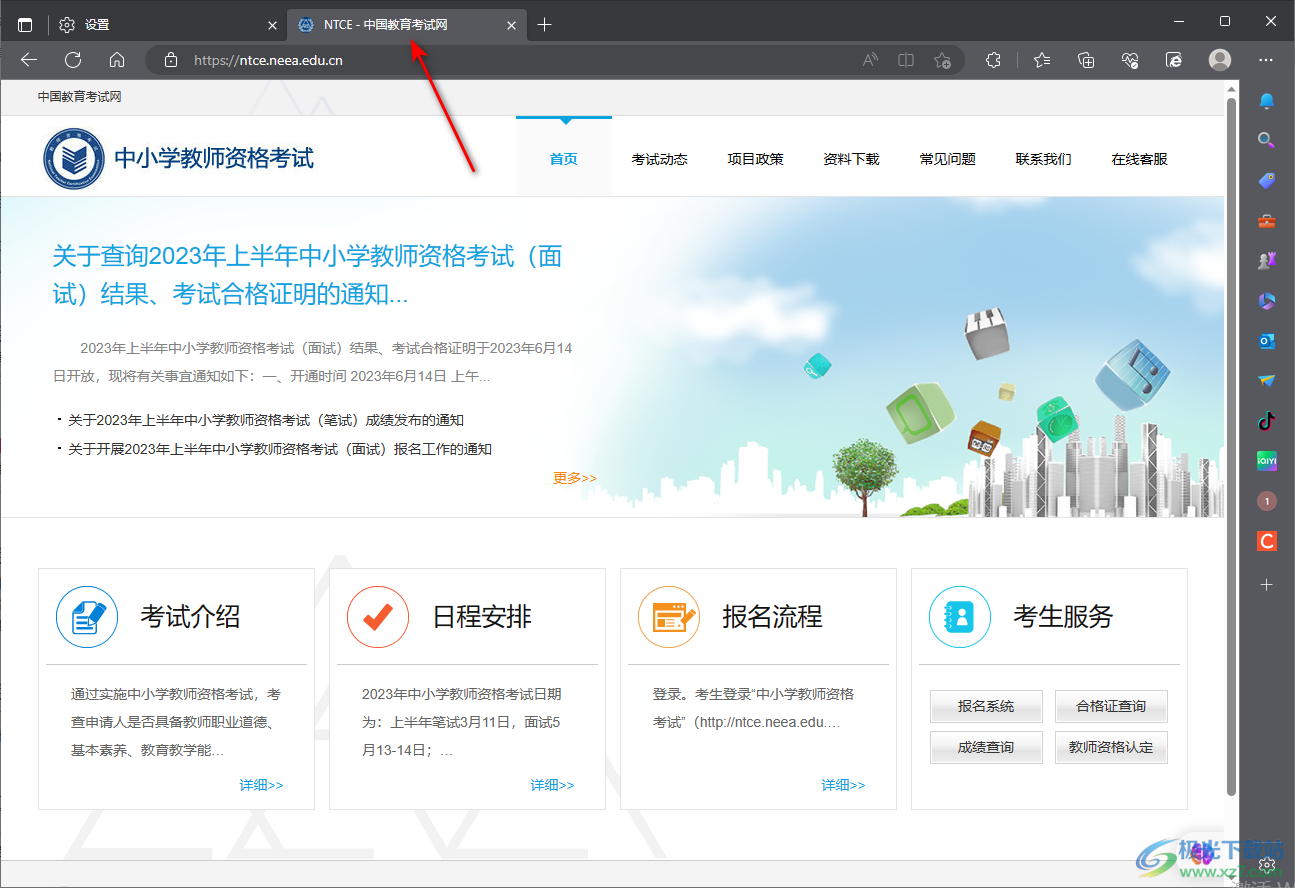Switch to the 设置 browser tab
Screen dimensions: 1295x888
point(167,25)
